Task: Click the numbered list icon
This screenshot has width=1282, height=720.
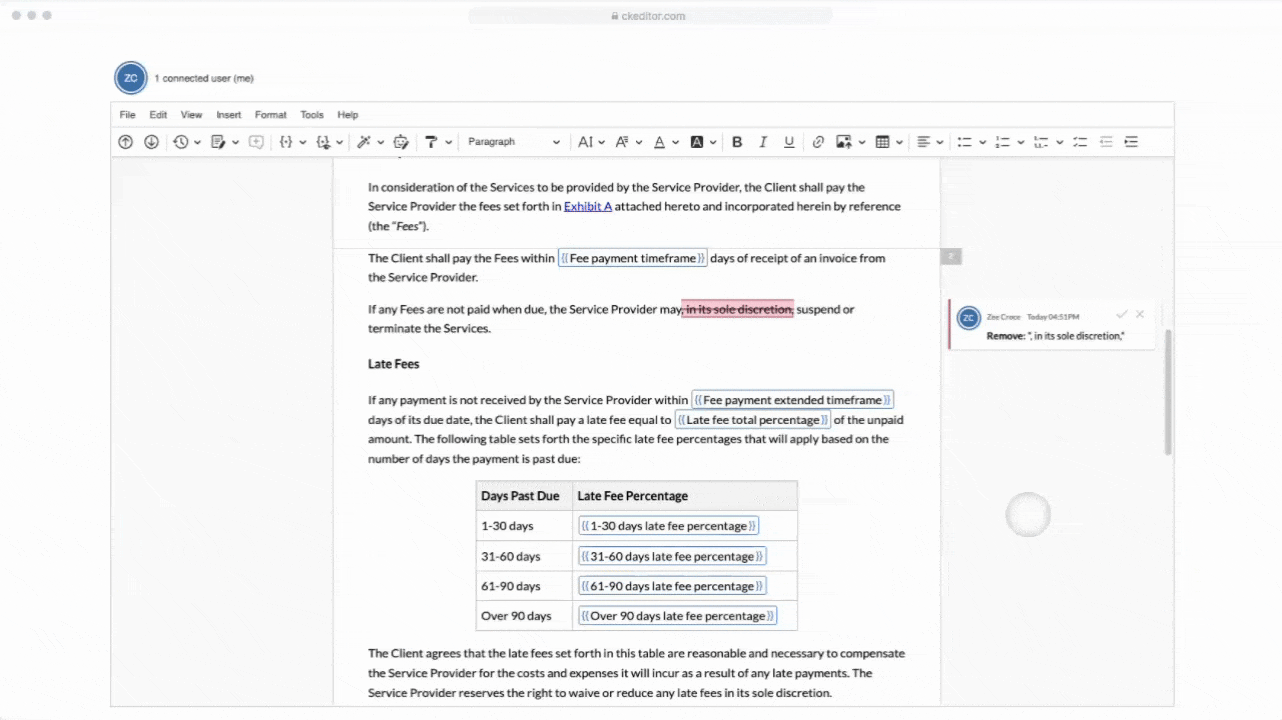Action: point(1003,142)
